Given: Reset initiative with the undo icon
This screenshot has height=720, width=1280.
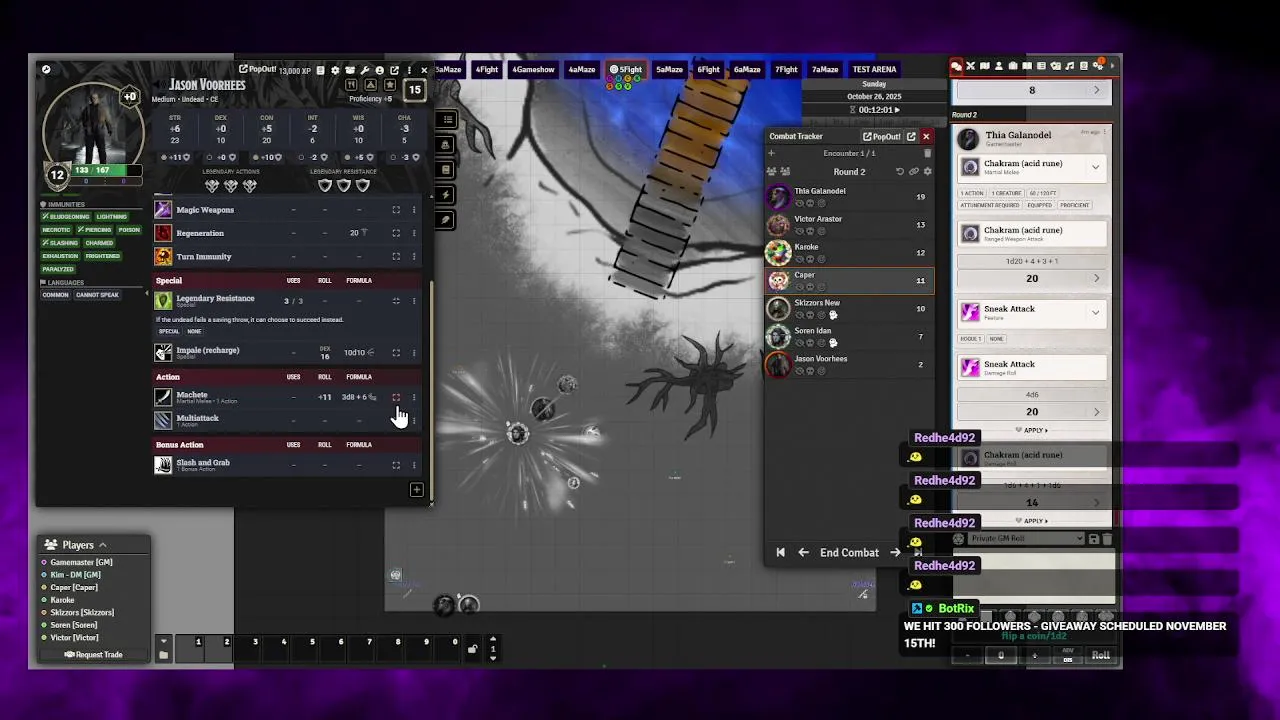Looking at the screenshot, I should click(x=899, y=171).
